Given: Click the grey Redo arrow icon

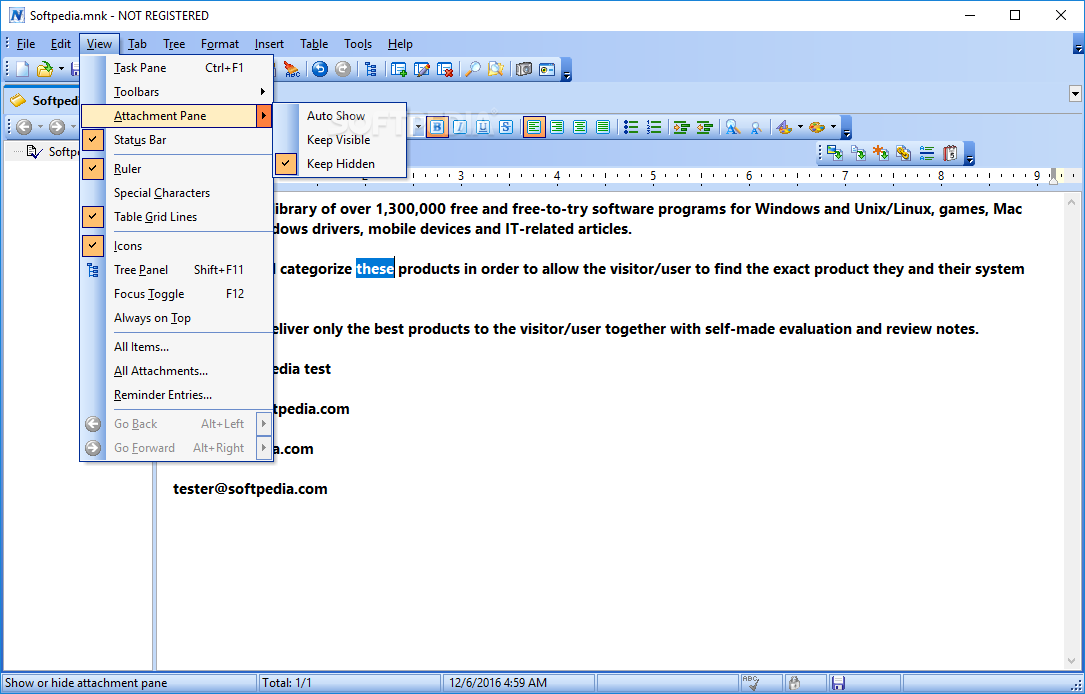Looking at the screenshot, I should point(343,69).
